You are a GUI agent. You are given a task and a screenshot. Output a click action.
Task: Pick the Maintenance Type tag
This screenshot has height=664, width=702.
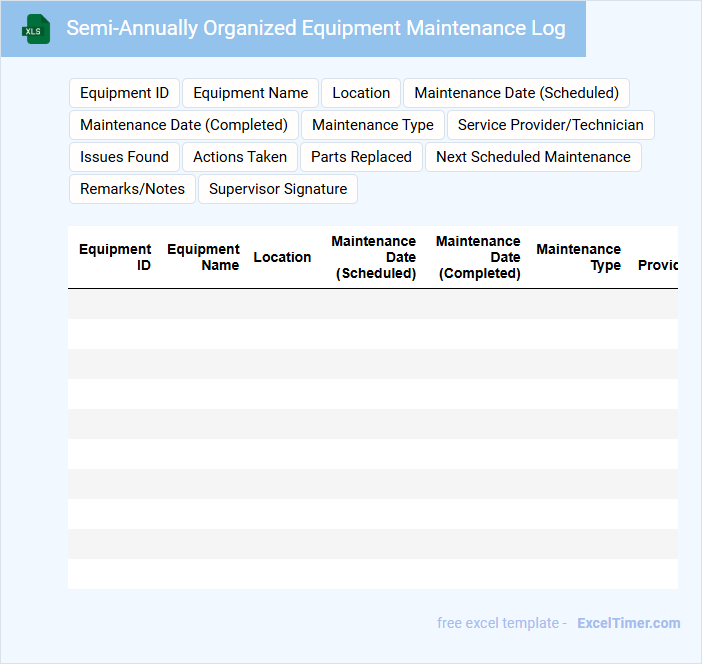(x=373, y=125)
